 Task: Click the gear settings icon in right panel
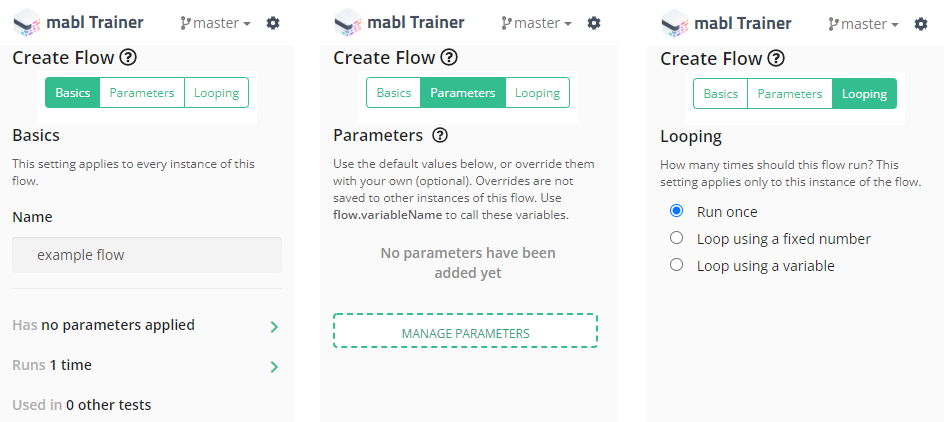click(921, 23)
